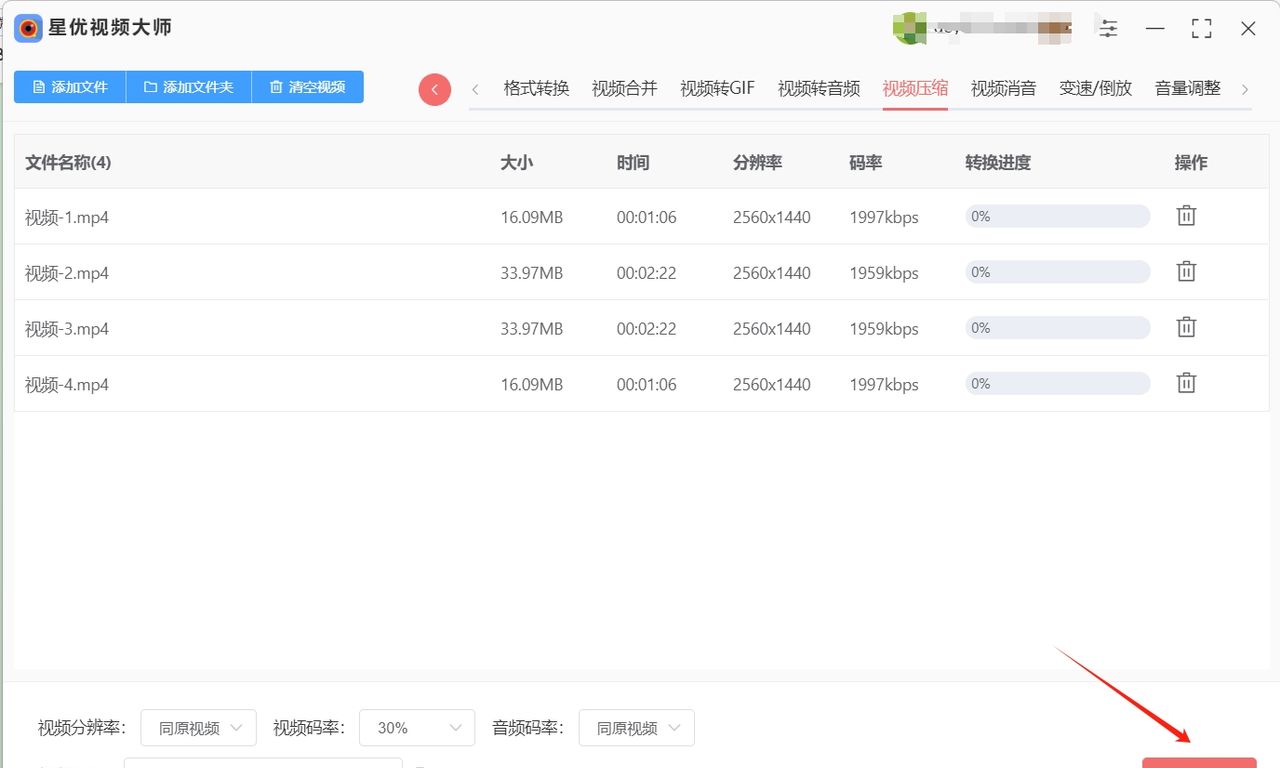Screen dimensions: 1280x768
Task: Click the progress bar of 视频-1.mp4
Action: pyautogui.click(x=1057, y=216)
